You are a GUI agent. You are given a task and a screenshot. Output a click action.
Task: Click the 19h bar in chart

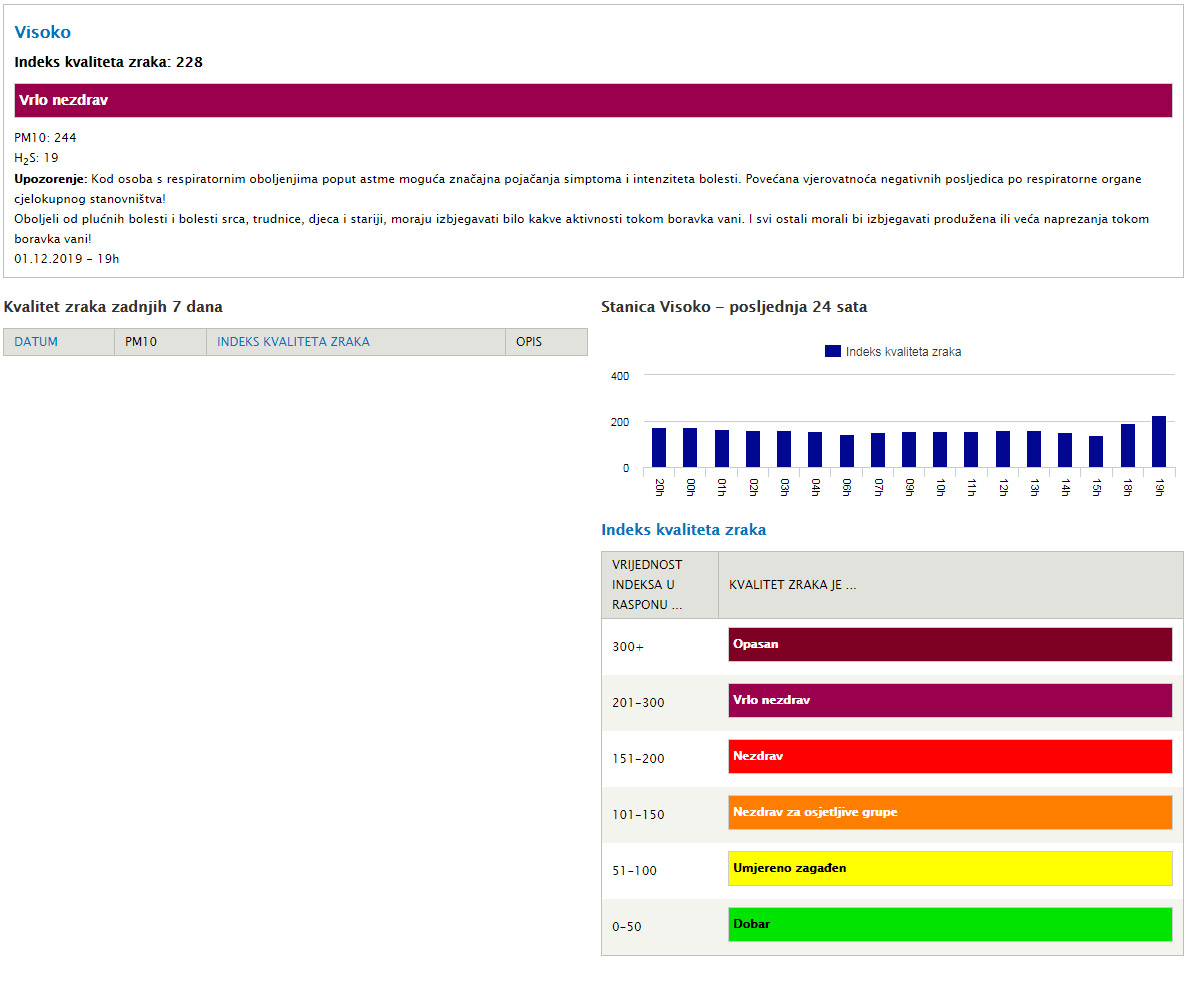[1159, 442]
